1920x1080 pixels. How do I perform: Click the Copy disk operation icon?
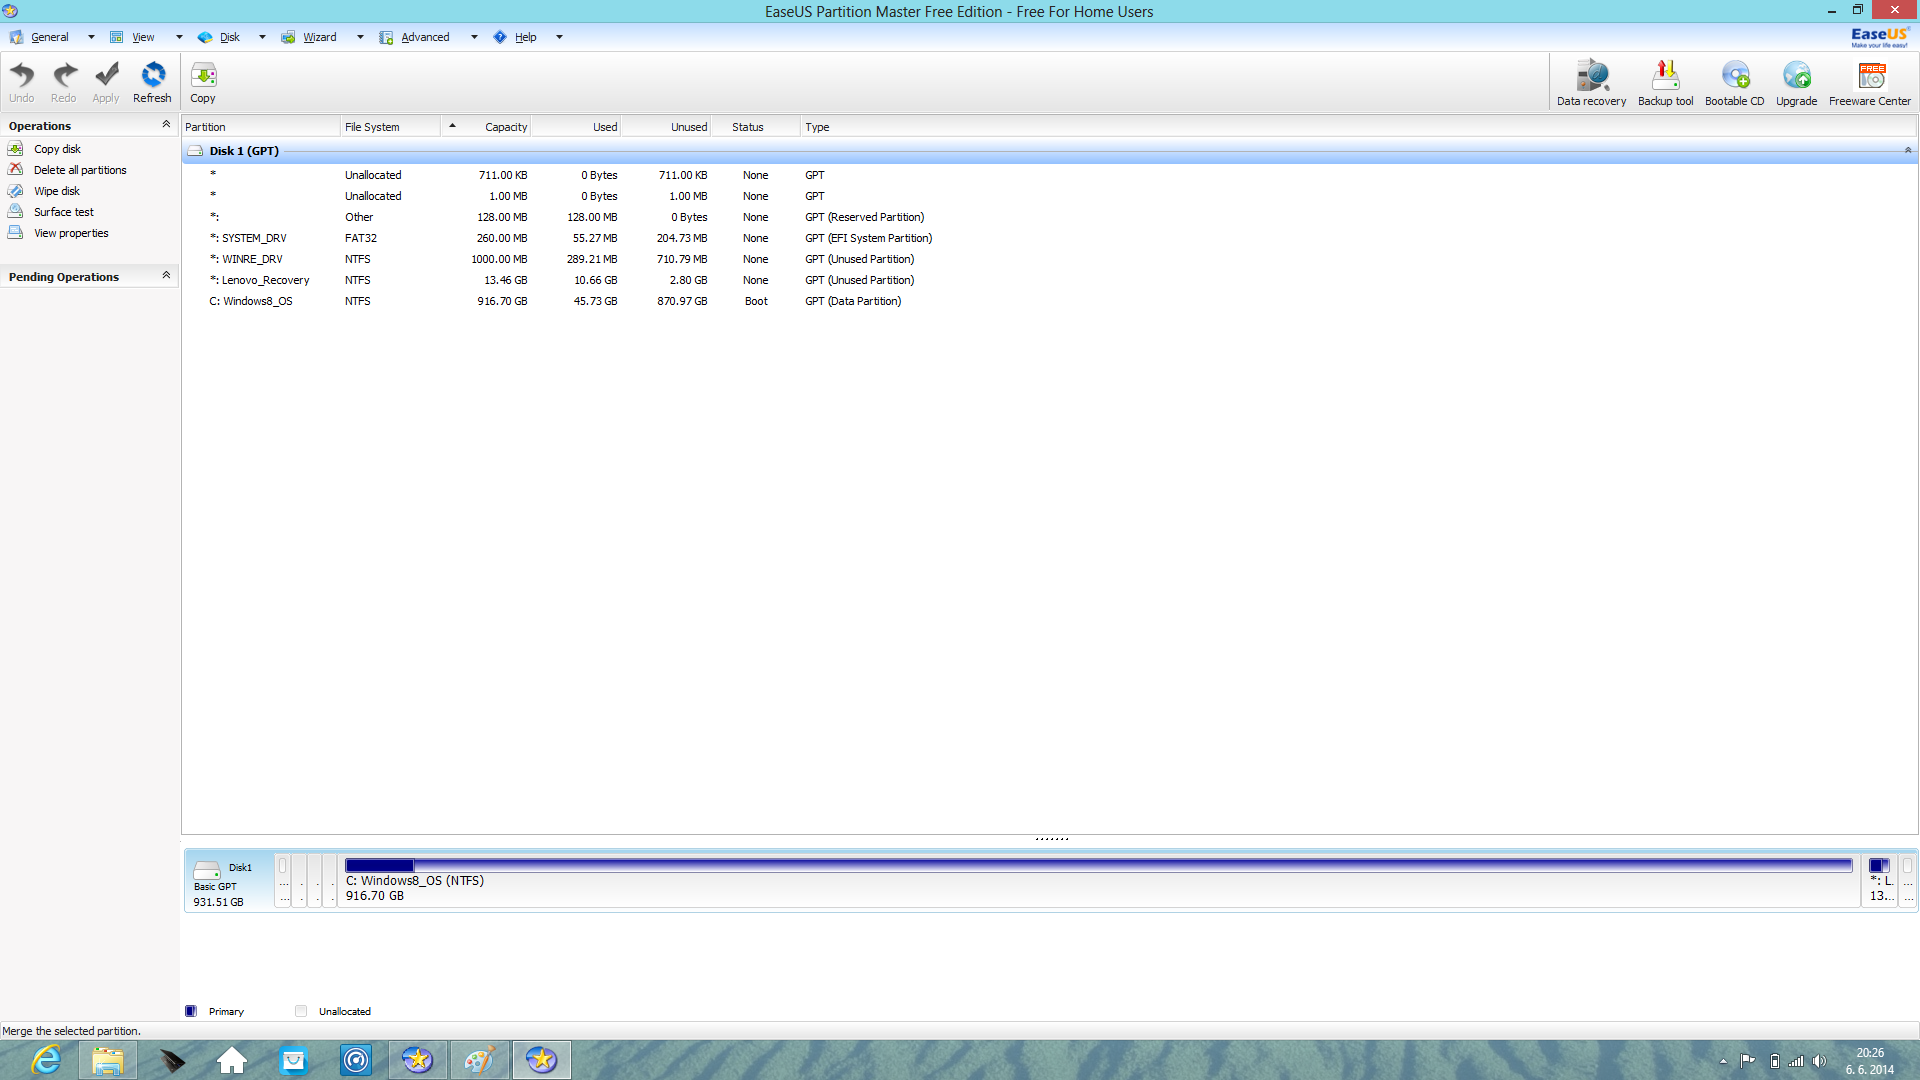point(16,149)
